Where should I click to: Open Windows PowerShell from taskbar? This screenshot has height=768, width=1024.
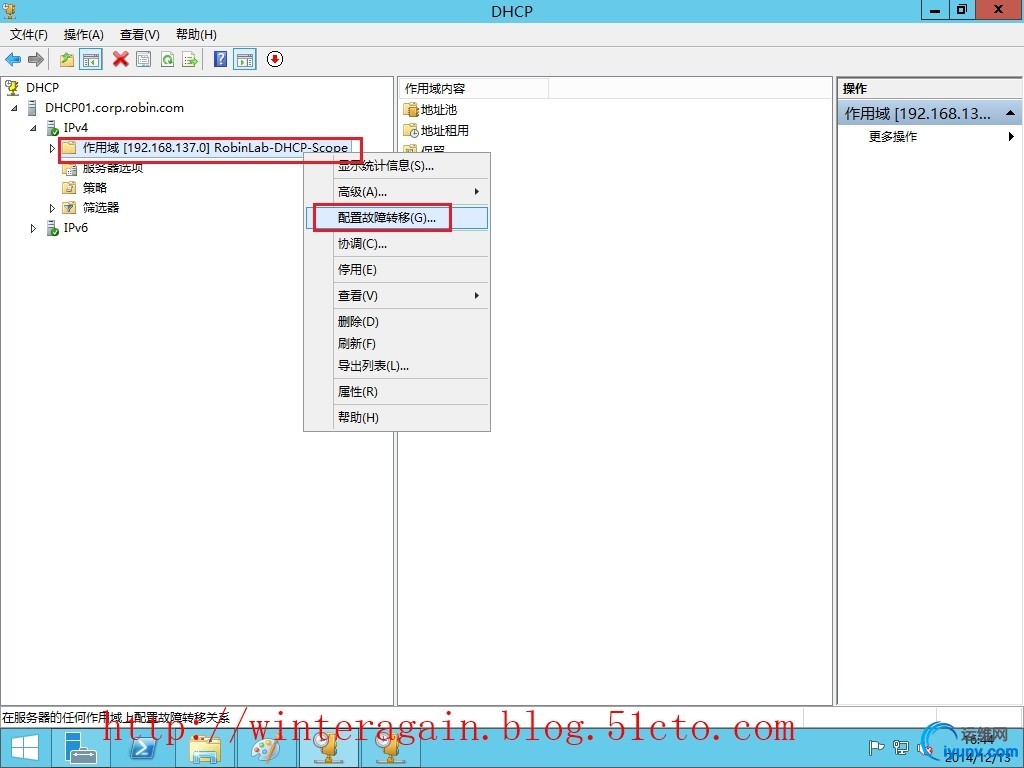coord(143,748)
